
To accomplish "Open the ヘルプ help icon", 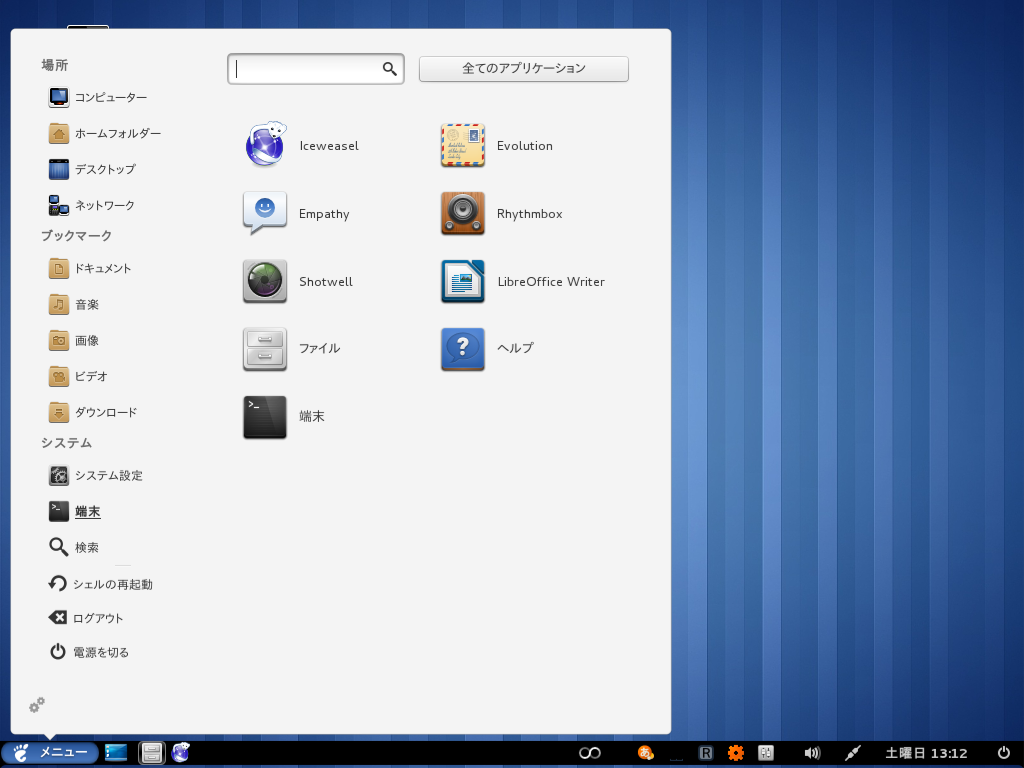I will 462,349.
